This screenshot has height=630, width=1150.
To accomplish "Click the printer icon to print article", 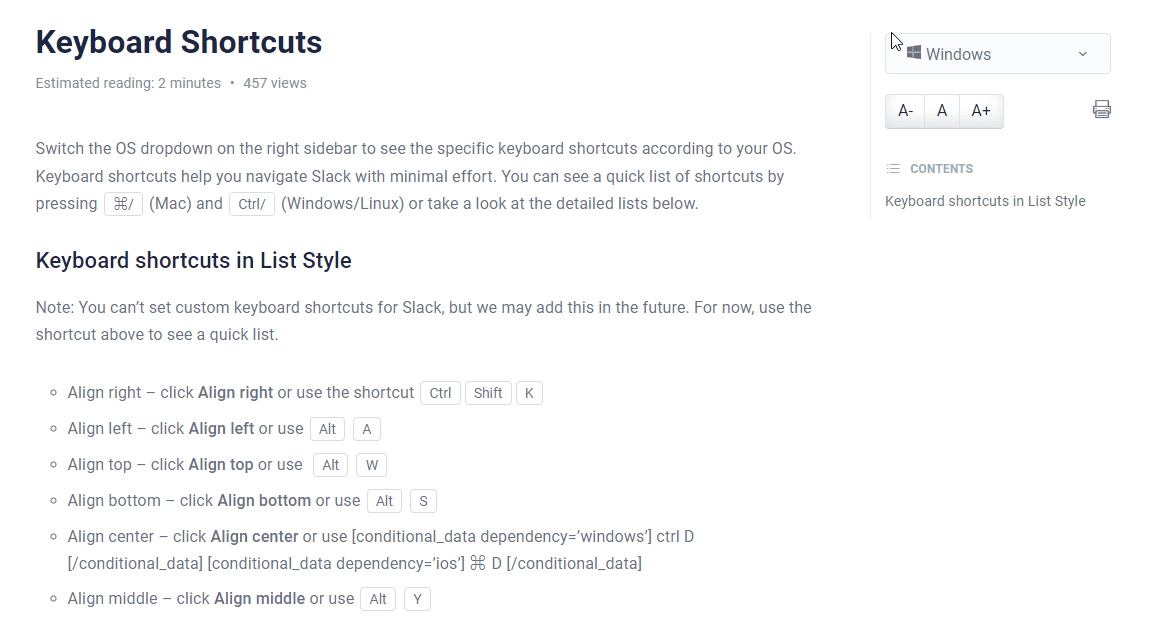I will (x=1101, y=109).
